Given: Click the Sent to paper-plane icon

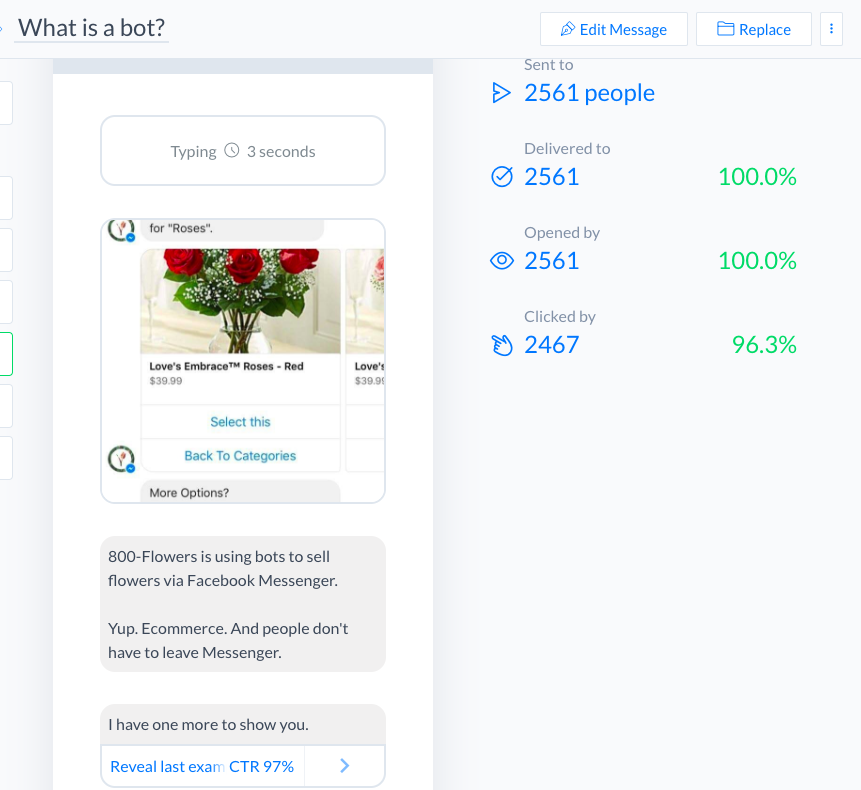Looking at the screenshot, I should click(501, 93).
